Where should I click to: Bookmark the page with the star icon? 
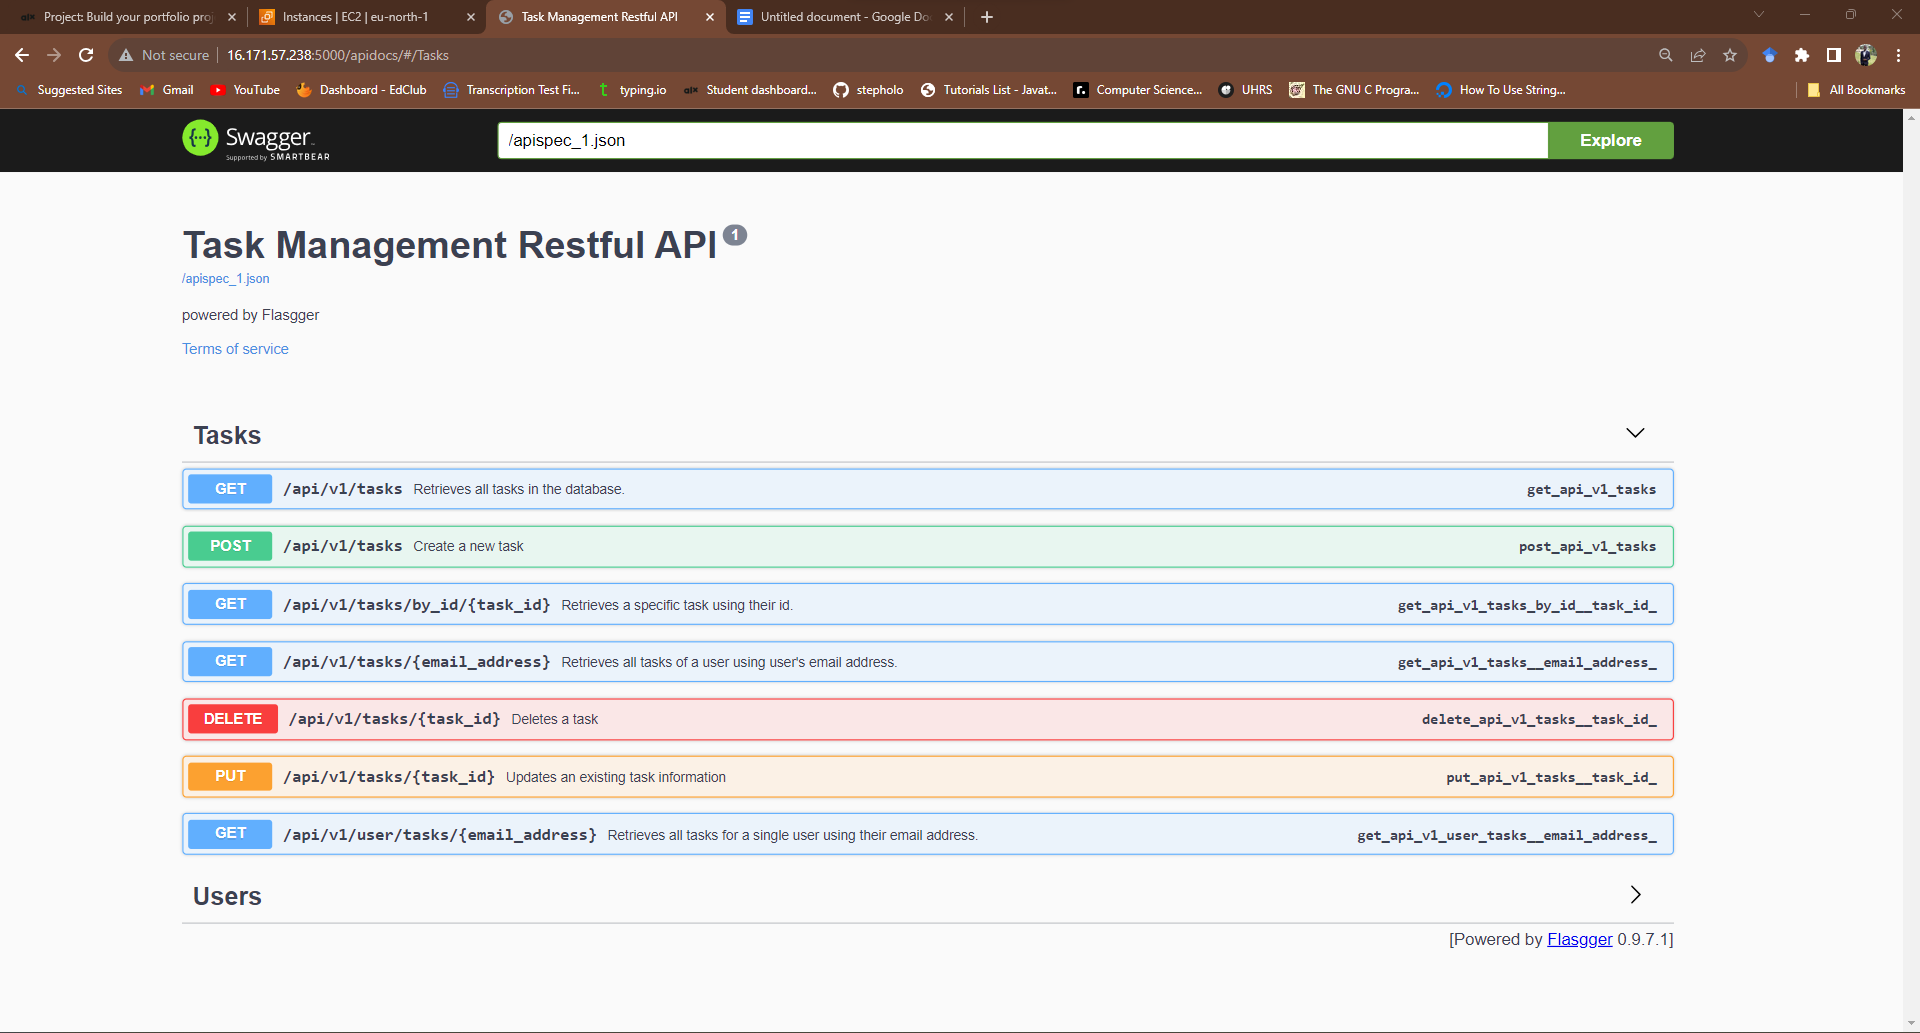pyautogui.click(x=1730, y=55)
